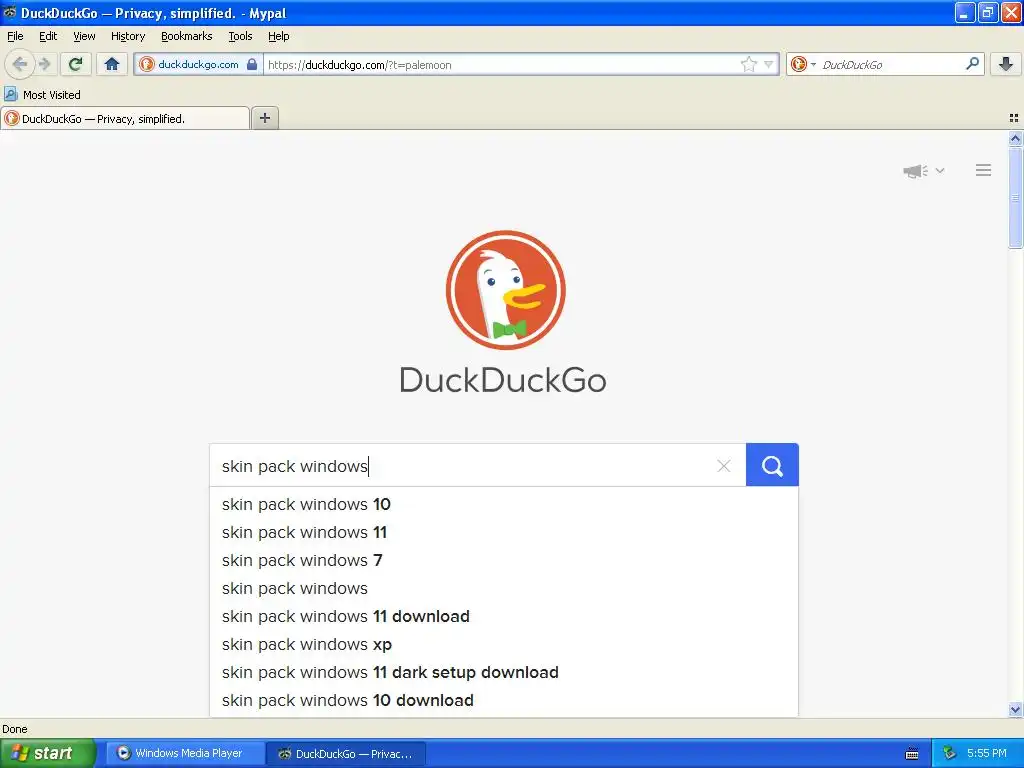
Task: Open a new tab with the plus button
Action: pyautogui.click(x=264, y=118)
